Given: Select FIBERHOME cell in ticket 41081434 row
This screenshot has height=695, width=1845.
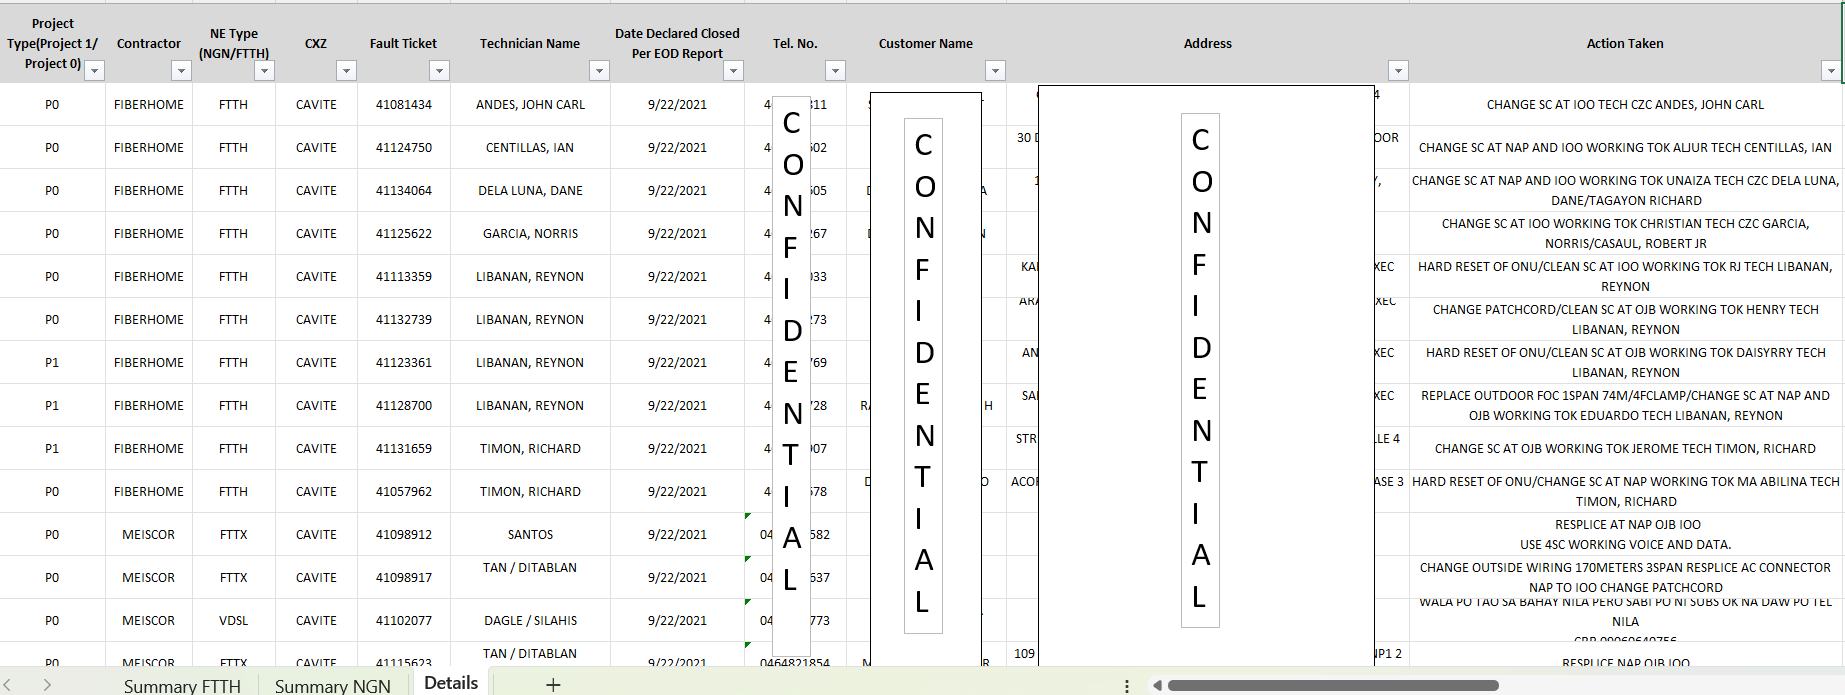Looking at the screenshot, I should [x=148, y=104].
